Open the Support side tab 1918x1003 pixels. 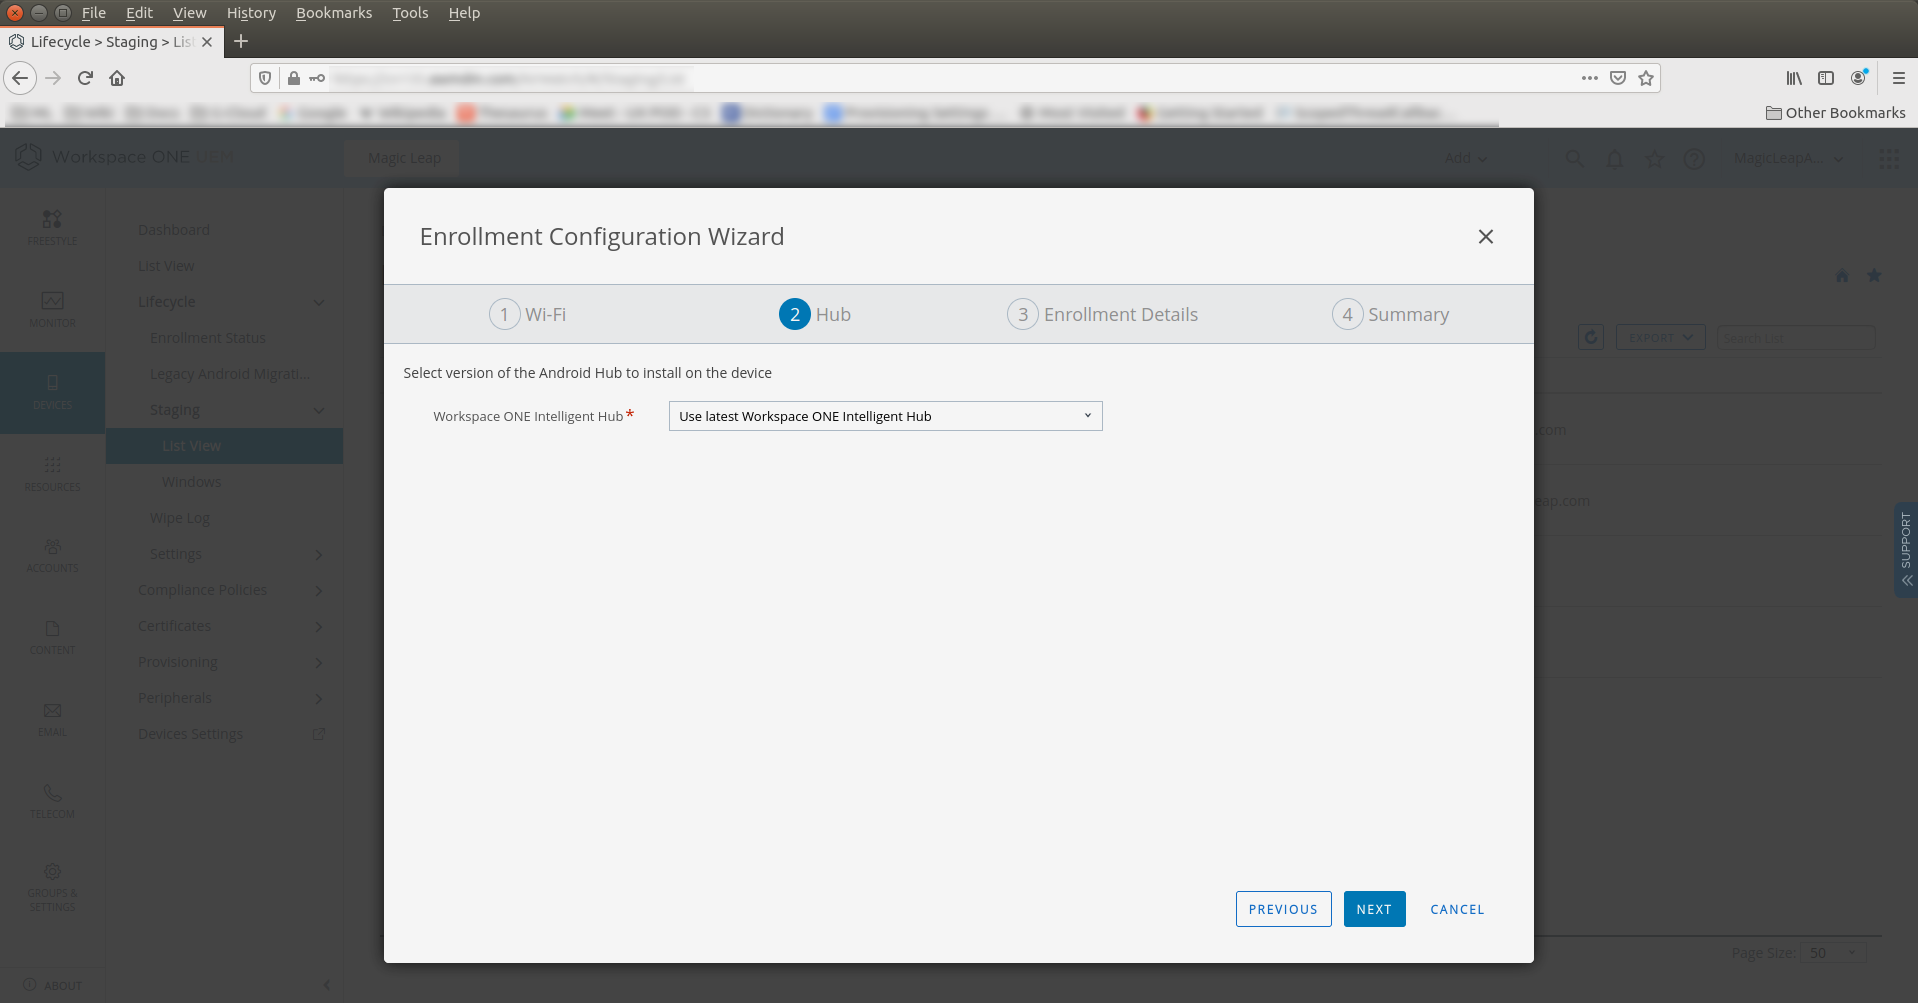pyautogui.click(x=1906, y=549)
